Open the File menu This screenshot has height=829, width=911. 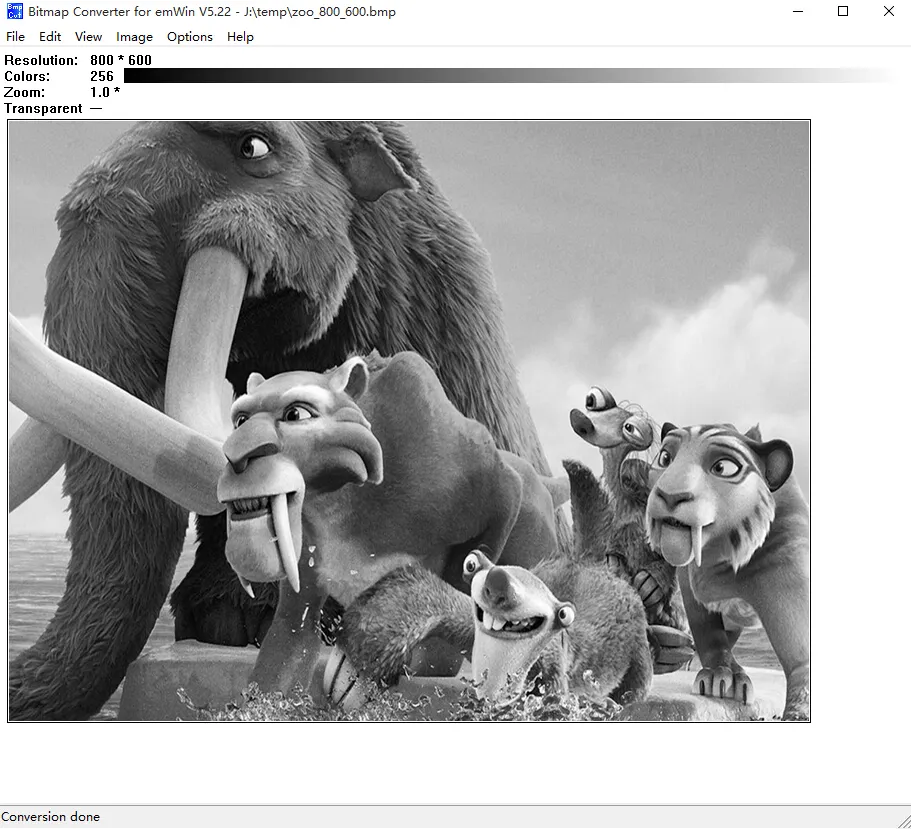(15, 37)
